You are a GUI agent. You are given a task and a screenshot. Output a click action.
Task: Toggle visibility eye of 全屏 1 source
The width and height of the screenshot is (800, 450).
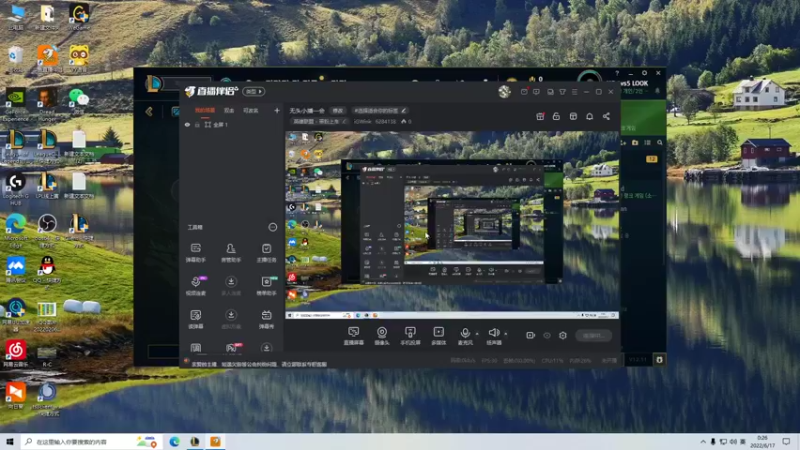(187, 124)
